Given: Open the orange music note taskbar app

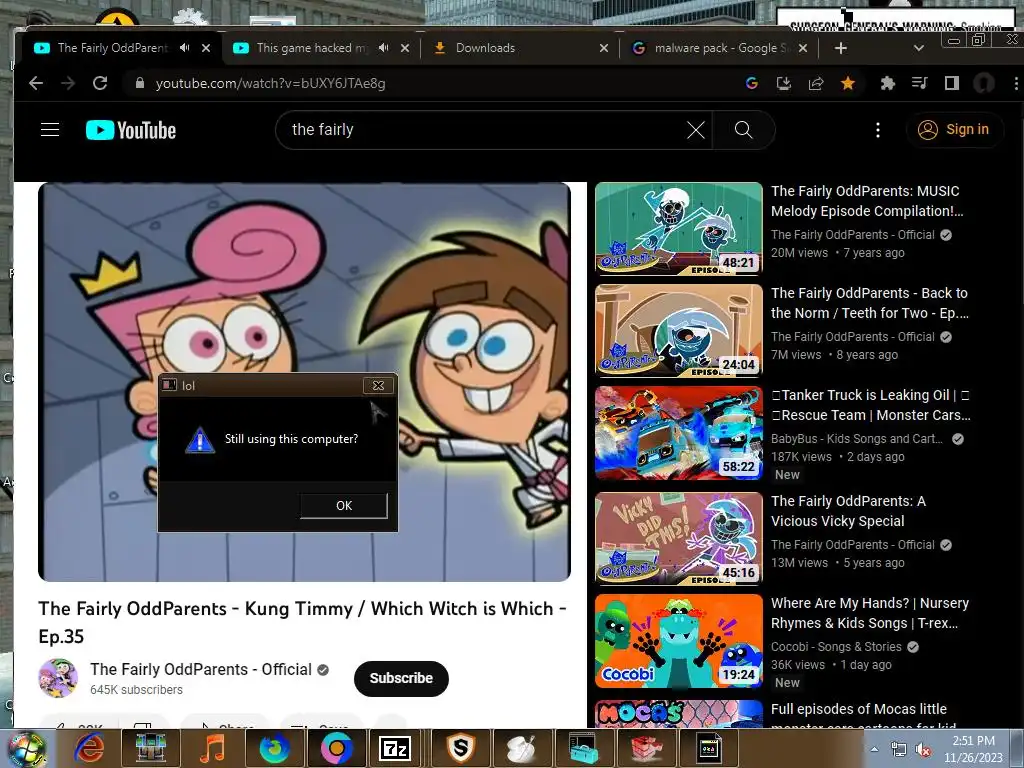Looking at the screenshot, I should (212, 748).
